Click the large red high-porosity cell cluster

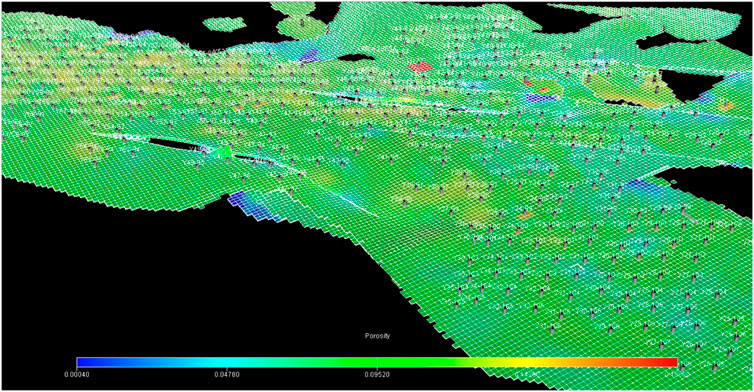[x=420, y=67]
